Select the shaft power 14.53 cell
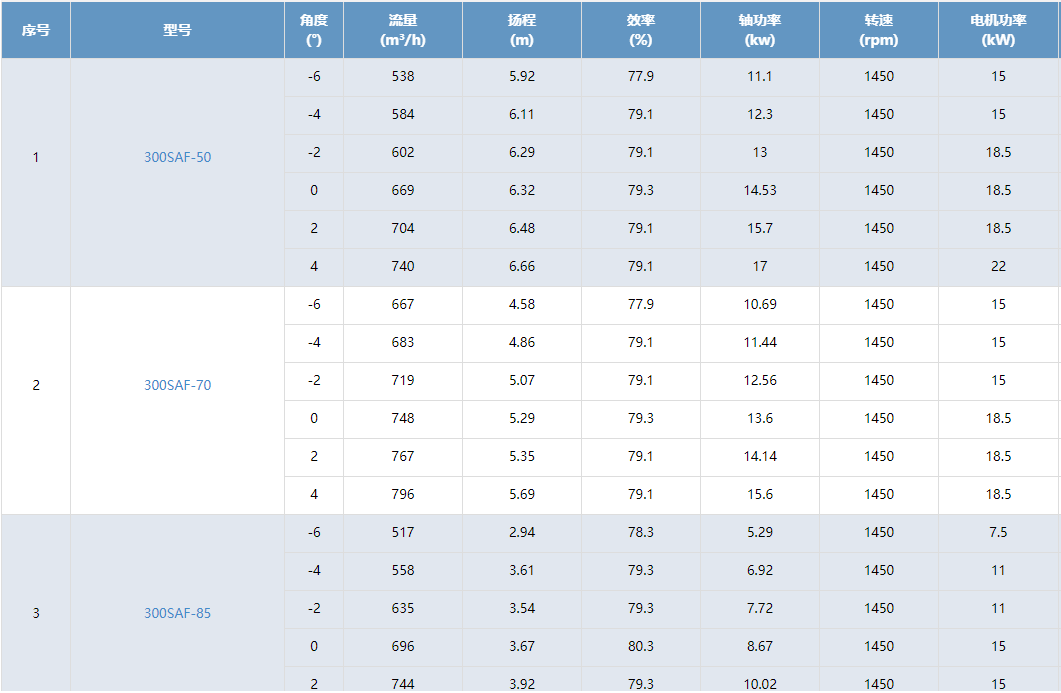The image size is (1061, 693). (760, 190)
